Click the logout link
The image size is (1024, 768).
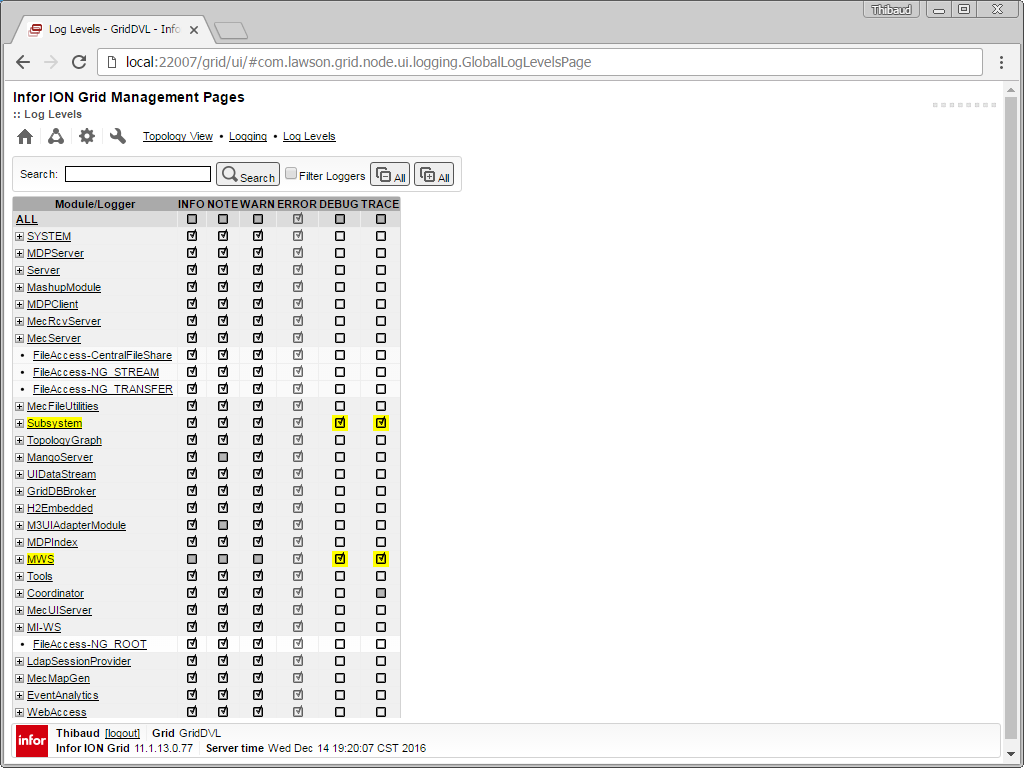click(123, 733)
